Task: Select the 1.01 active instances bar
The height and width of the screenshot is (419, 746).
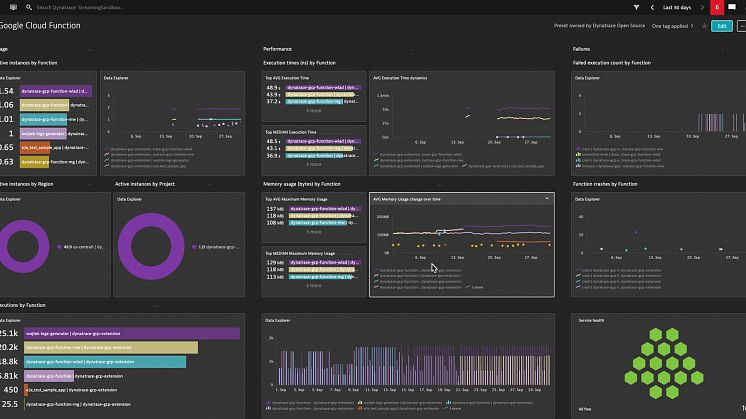Action: click(x=43, y=119)
